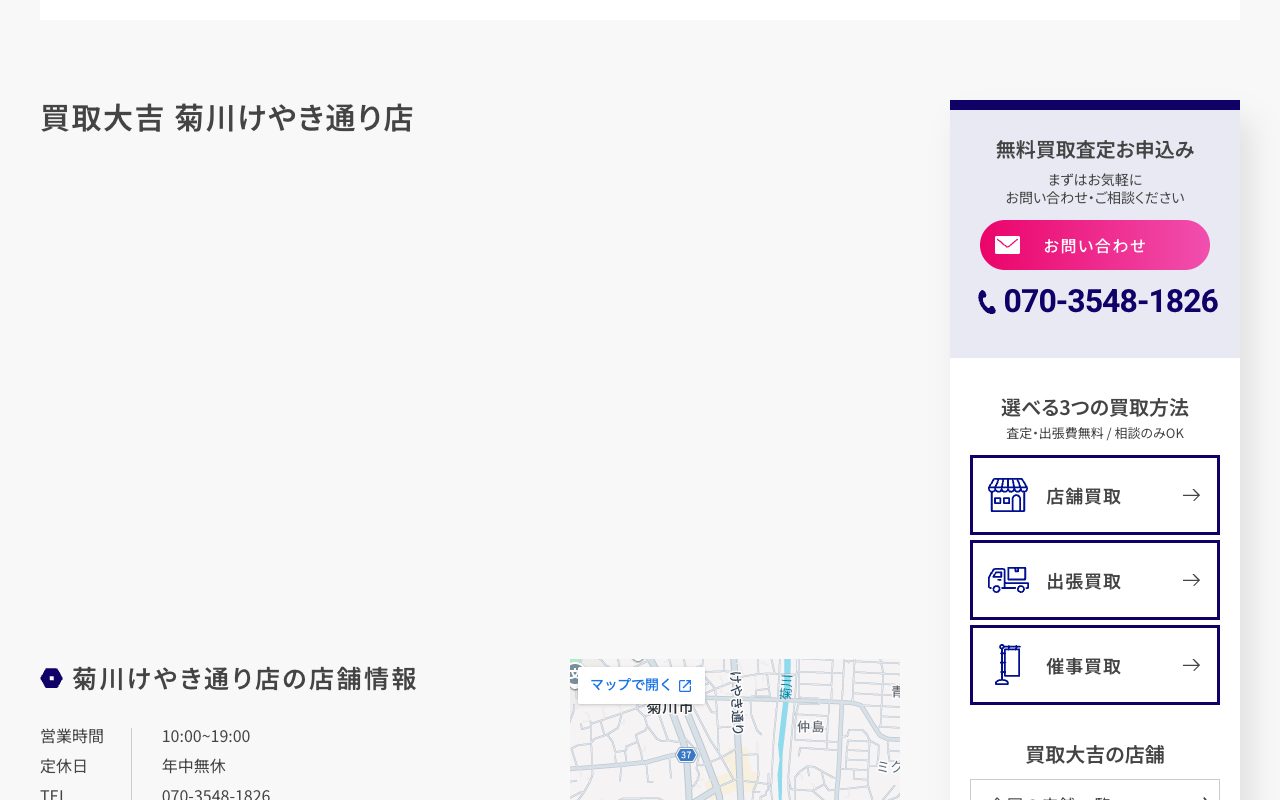1280x800 pixels.
Task: Click the route 37 marker on map
Action: point(685,755)
